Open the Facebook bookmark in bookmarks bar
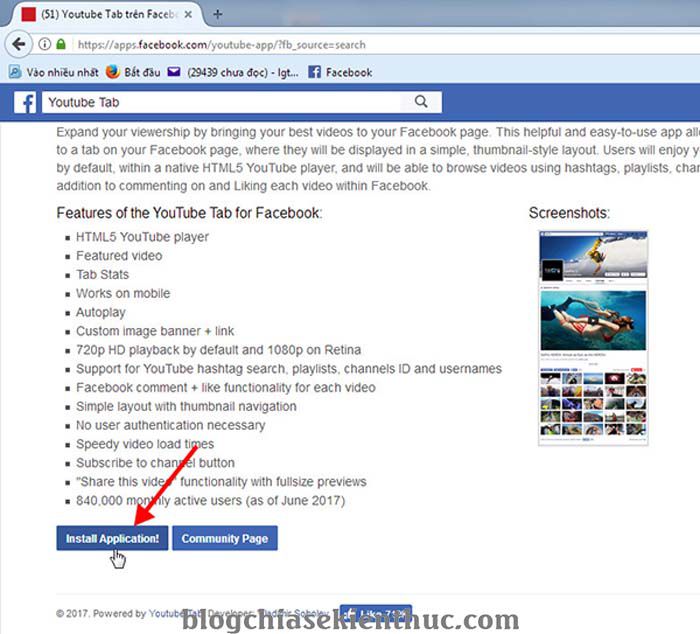 click(x=340, y=72)
